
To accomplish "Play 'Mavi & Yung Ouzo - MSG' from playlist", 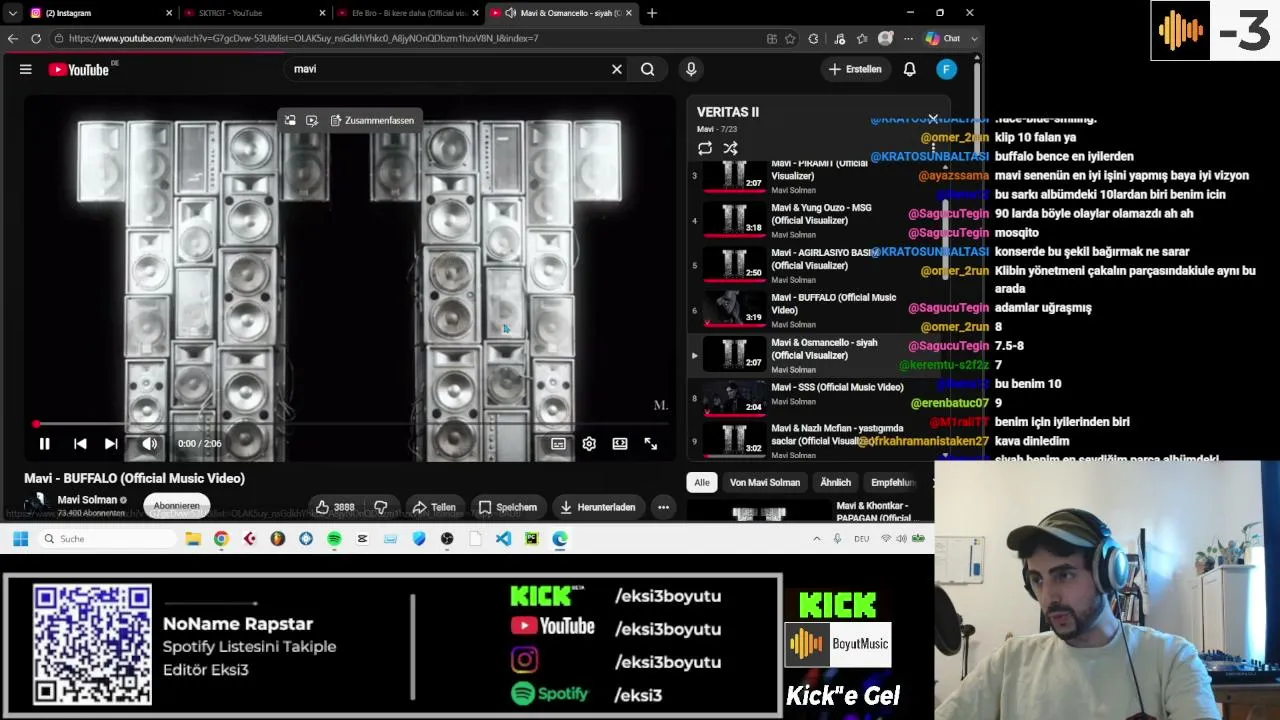I will point(816,220).
